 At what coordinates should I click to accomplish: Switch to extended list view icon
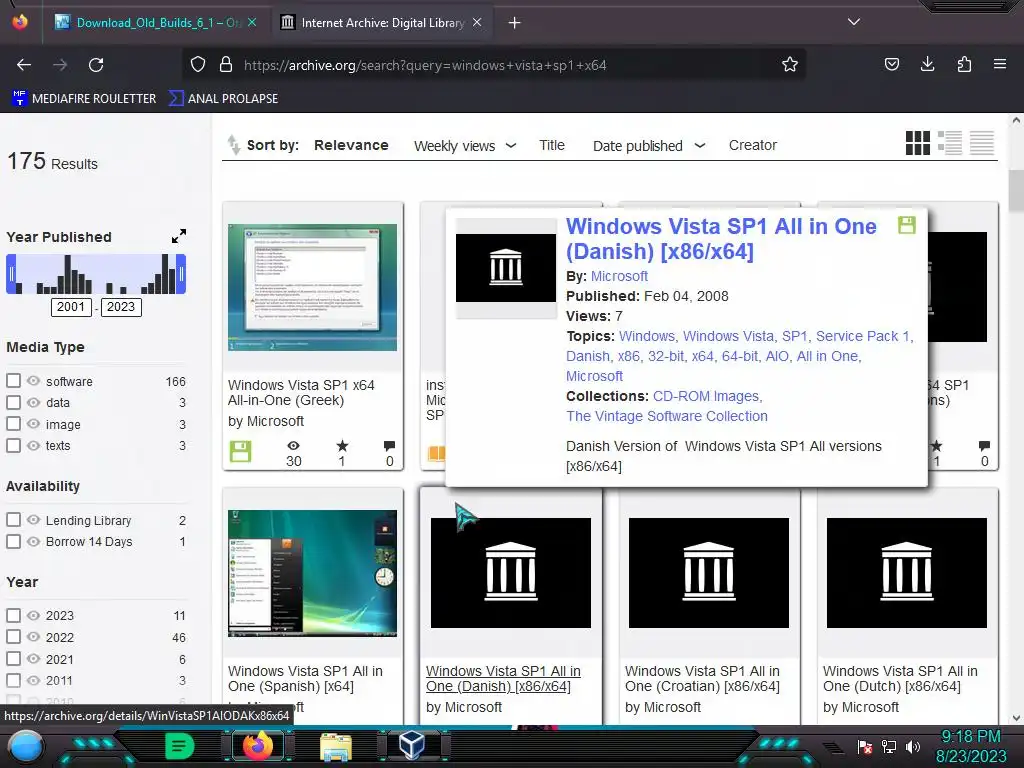click(950, 142)
